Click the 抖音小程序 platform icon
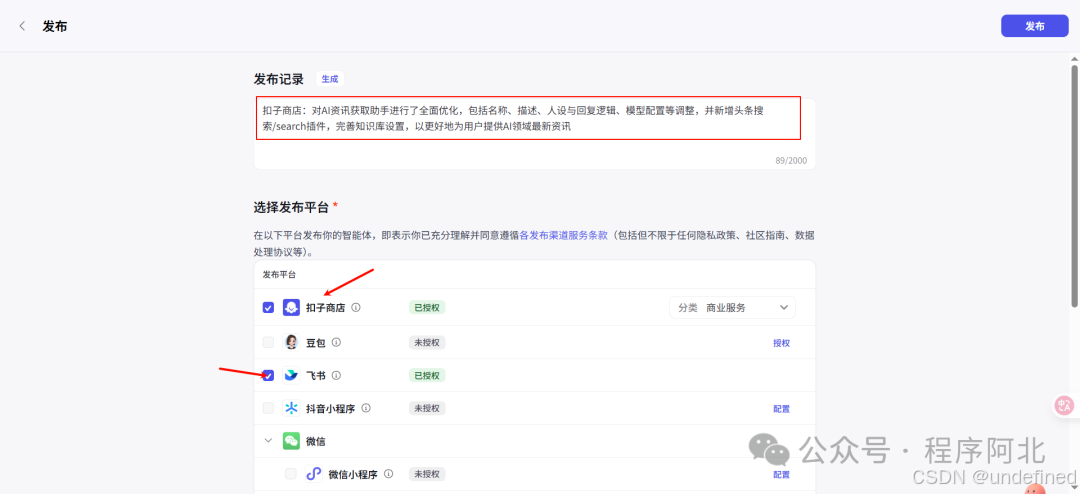Image resolution: width=1080 pixels, height=494 pixels. point(291,409)
